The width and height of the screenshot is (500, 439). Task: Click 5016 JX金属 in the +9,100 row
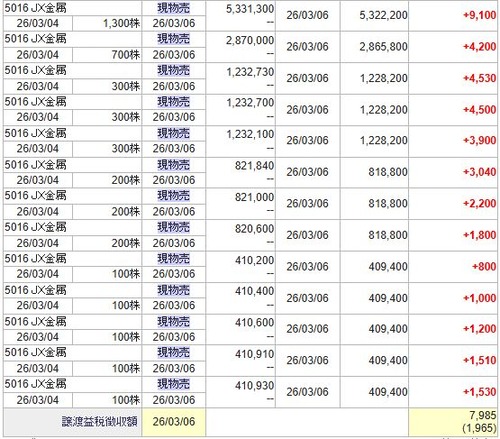point(35,8)
